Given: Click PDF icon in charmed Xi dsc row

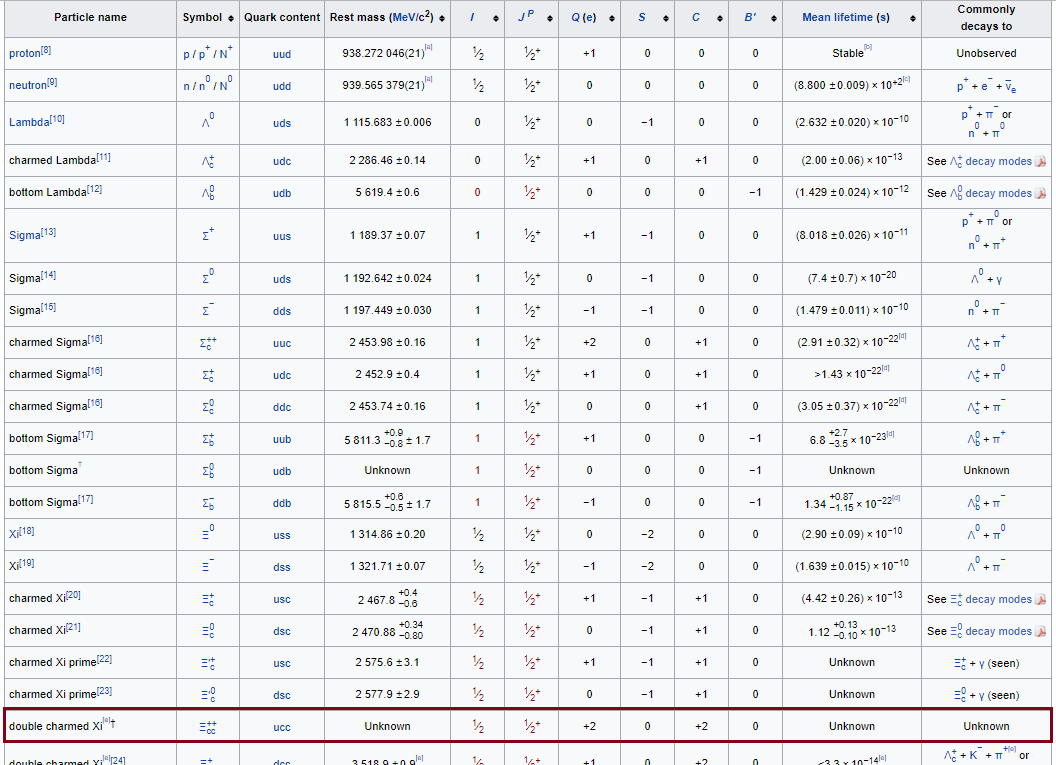Looking at the screenshot, I should click(1040, 631).
